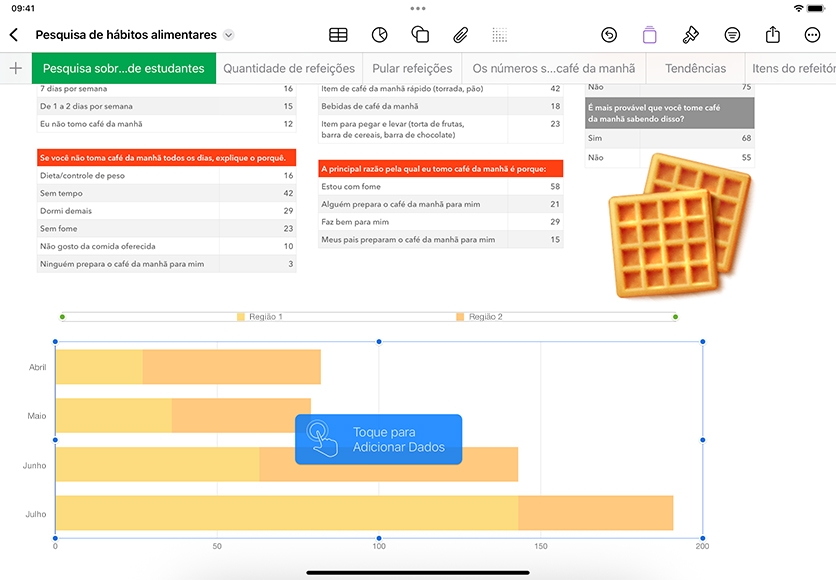Screen dimensions: 836x580
Task: Tap the purple paste clipboard icon
Action: click(649, 35)
